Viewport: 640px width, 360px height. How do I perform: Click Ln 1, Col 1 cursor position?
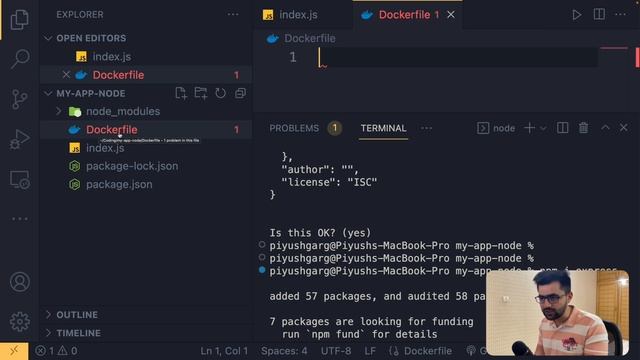(224, 351)
